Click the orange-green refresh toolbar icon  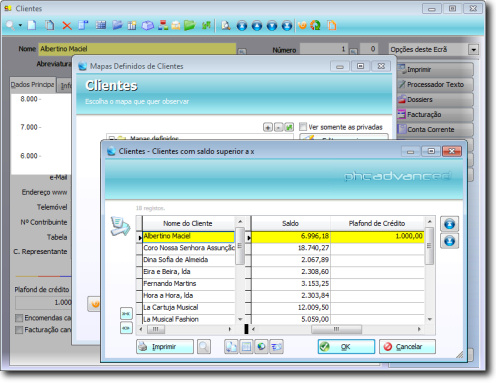click(315, 25)
